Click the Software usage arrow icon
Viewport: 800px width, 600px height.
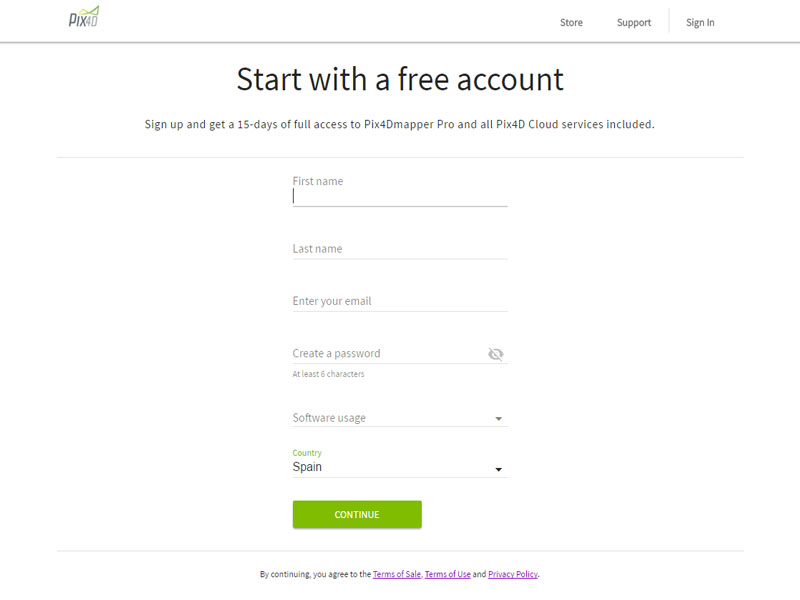point(498,419)
